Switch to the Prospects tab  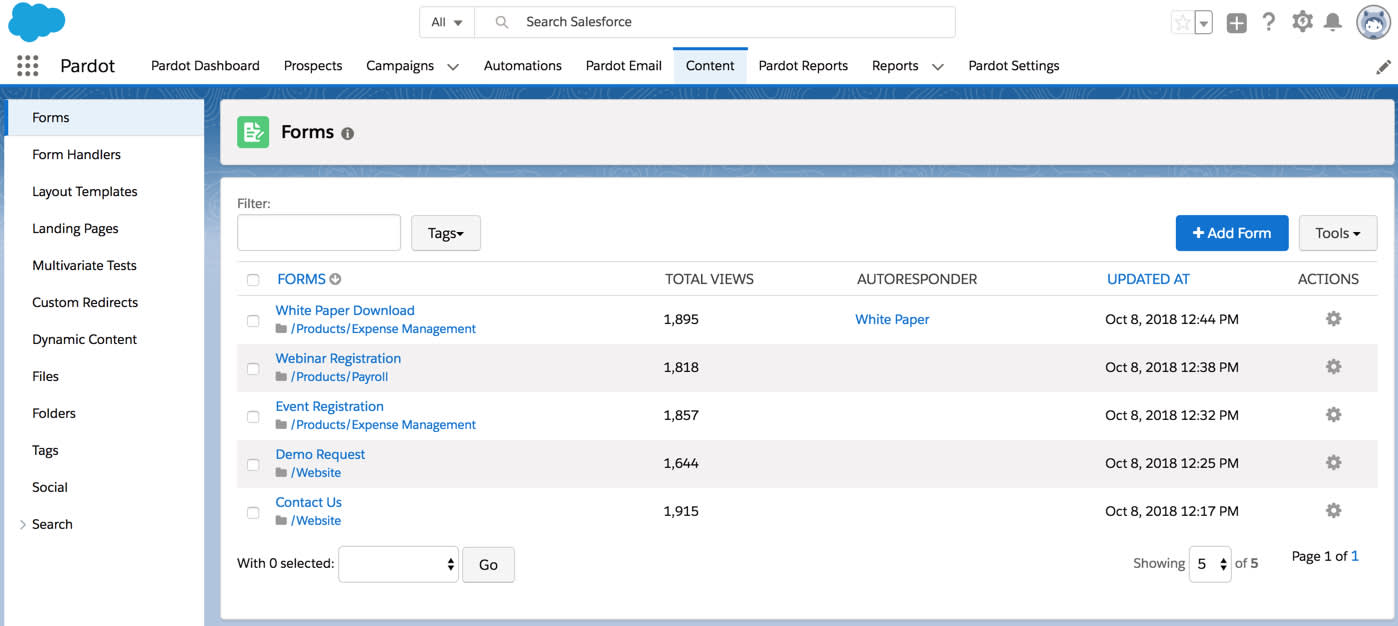click(313, 66)
